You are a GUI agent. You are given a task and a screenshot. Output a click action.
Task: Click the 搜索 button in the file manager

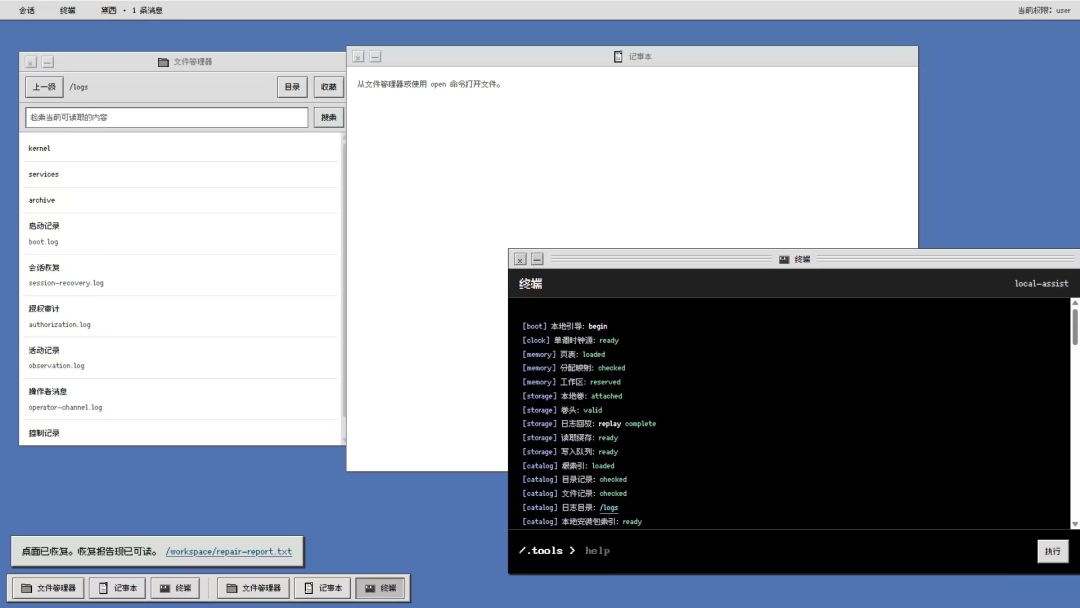coord(329,117)
